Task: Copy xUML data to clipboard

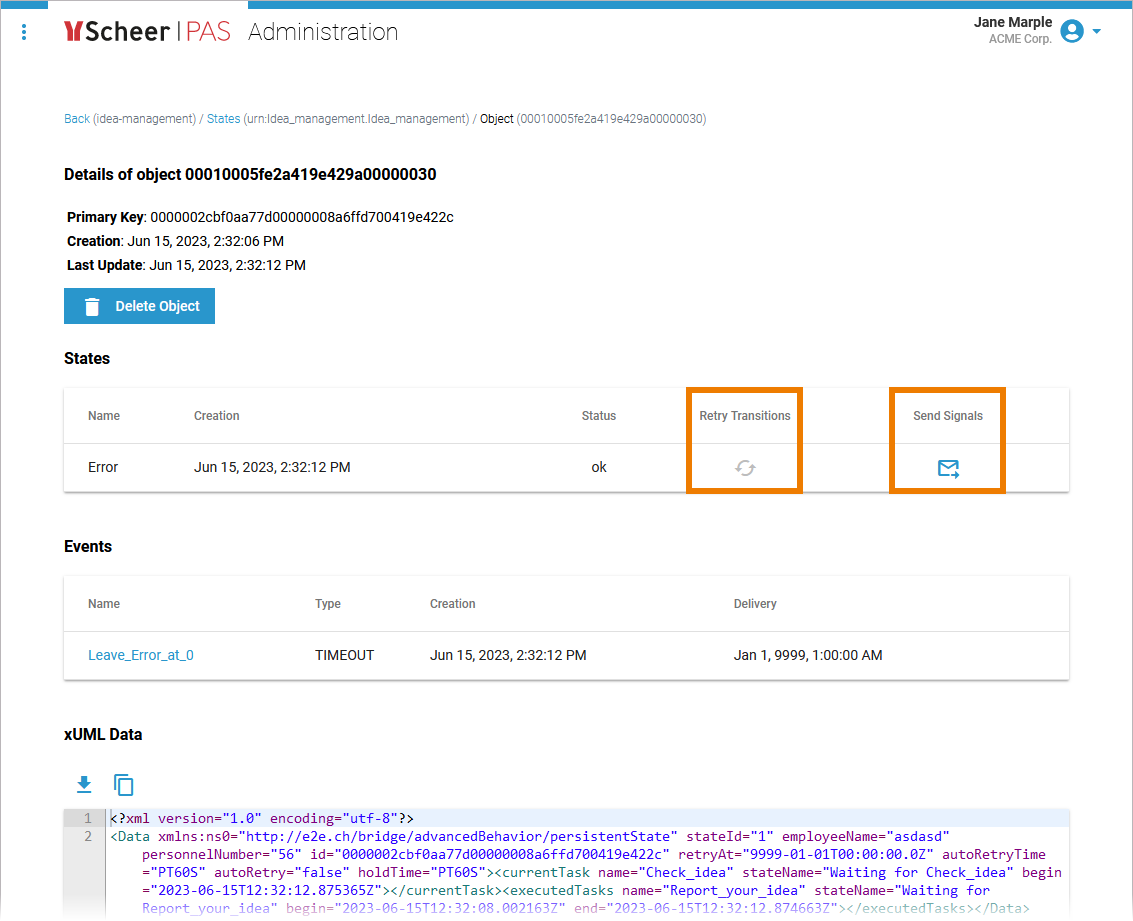Action: (123, 784)
